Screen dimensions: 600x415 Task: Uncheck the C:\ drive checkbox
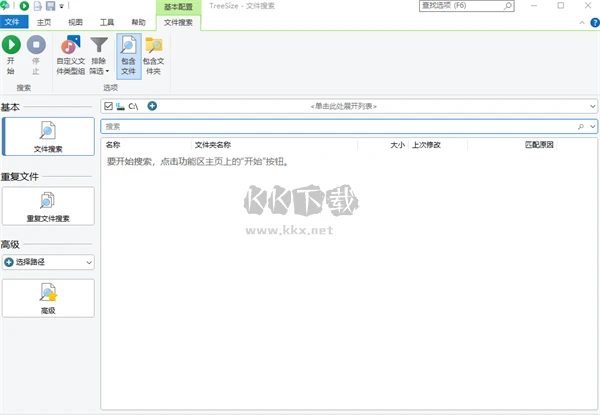pyautogui.click(x=108, y=106)
